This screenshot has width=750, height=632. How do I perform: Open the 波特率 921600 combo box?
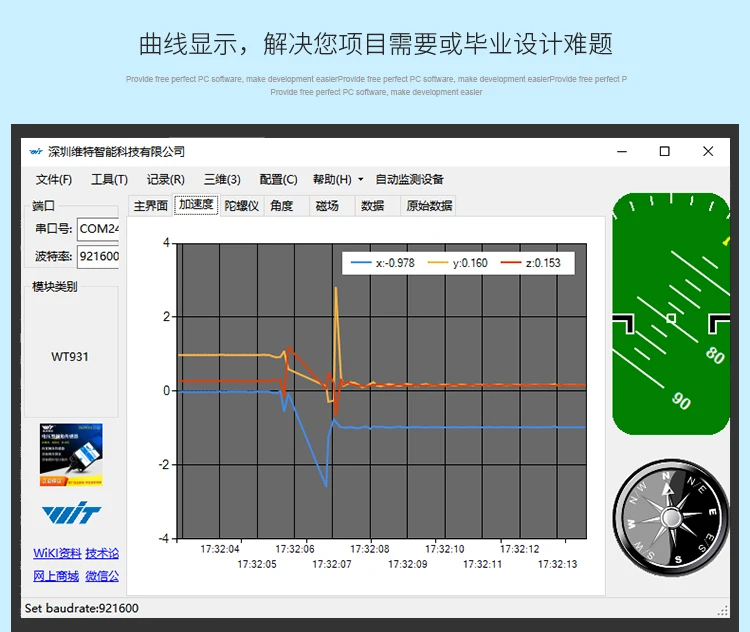(98, 256)
